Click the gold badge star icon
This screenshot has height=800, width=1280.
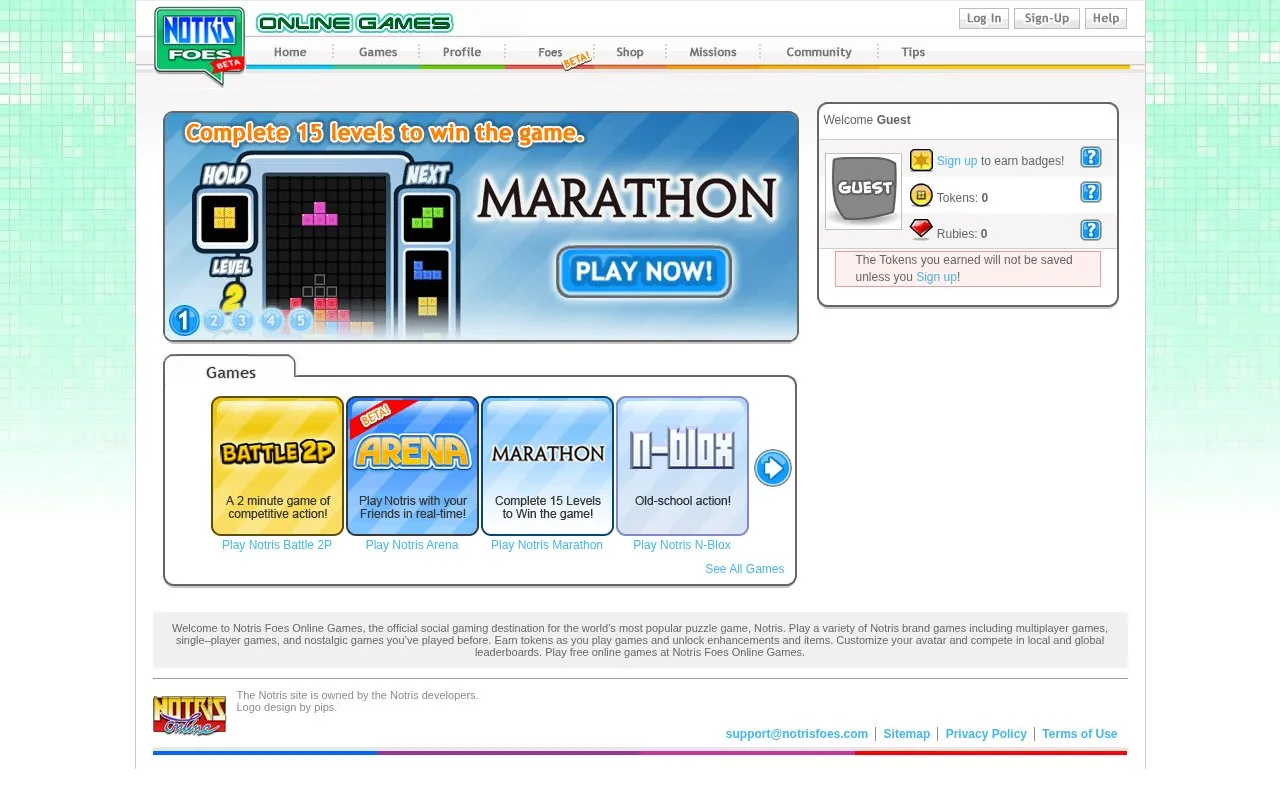921,160
